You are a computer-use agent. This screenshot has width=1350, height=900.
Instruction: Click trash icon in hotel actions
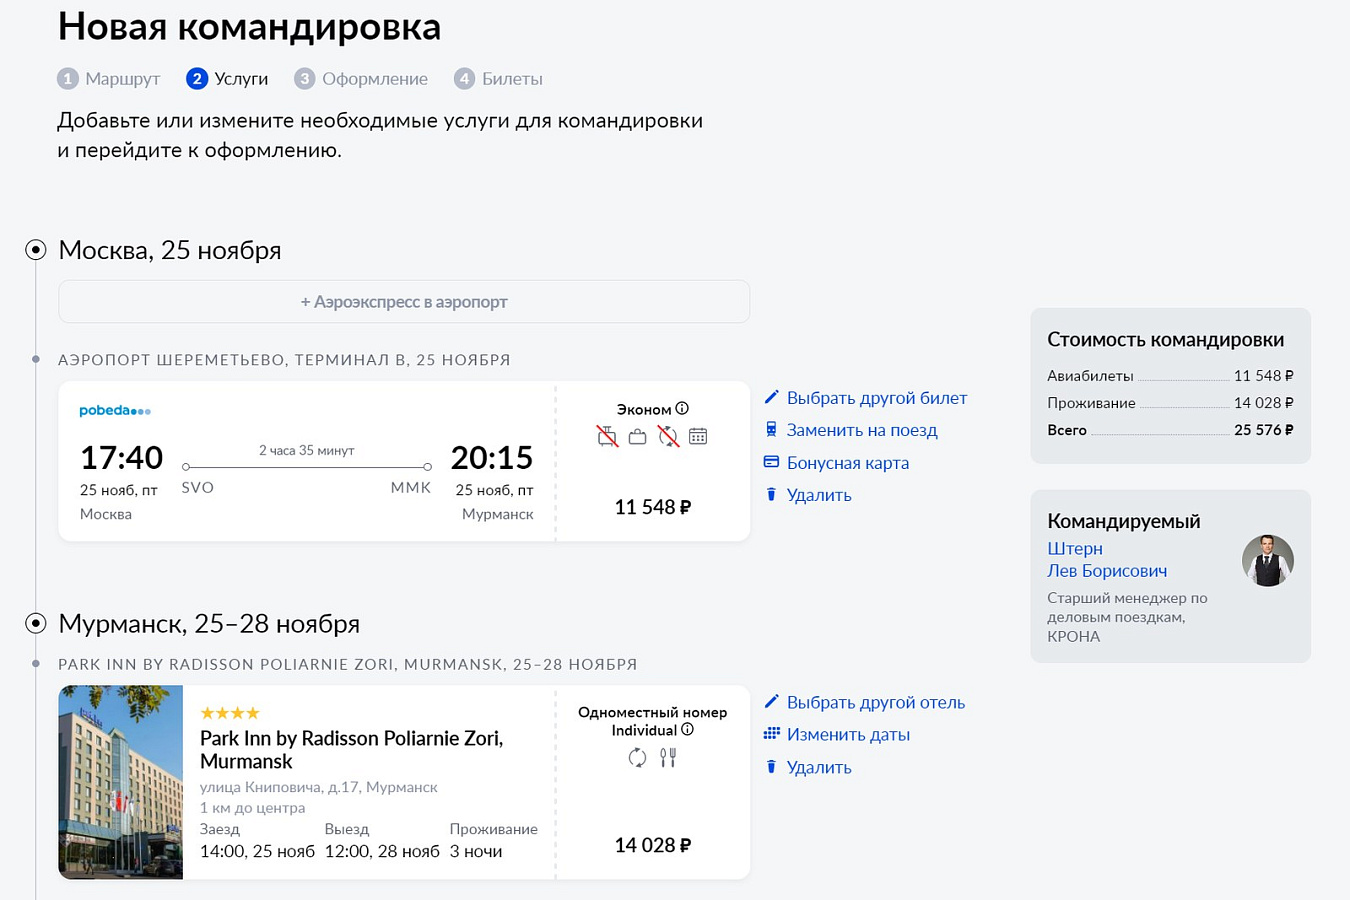771,766
